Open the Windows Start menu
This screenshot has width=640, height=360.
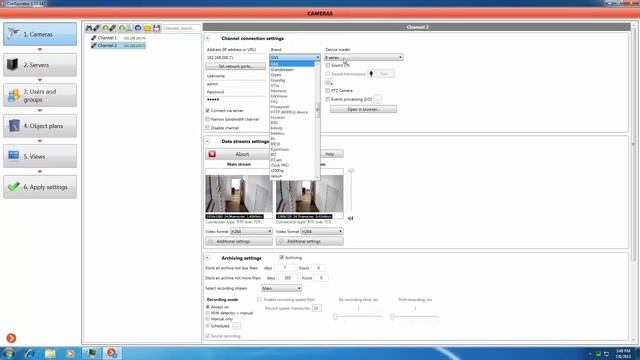9,353
